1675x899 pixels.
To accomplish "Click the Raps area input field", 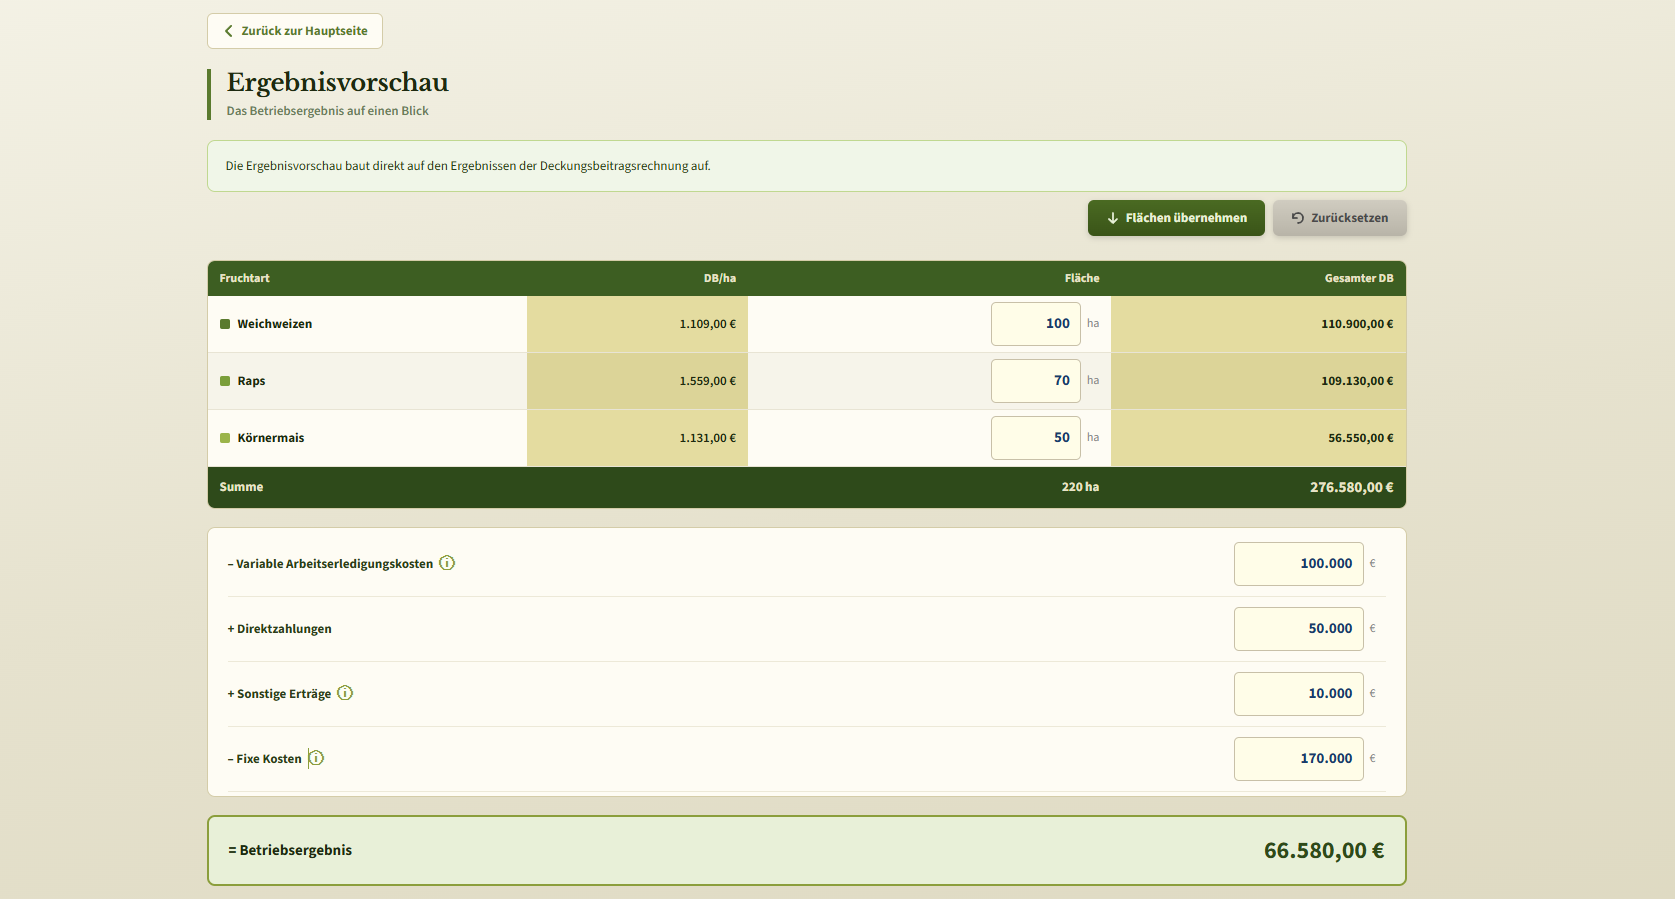I will (1036, 381).
